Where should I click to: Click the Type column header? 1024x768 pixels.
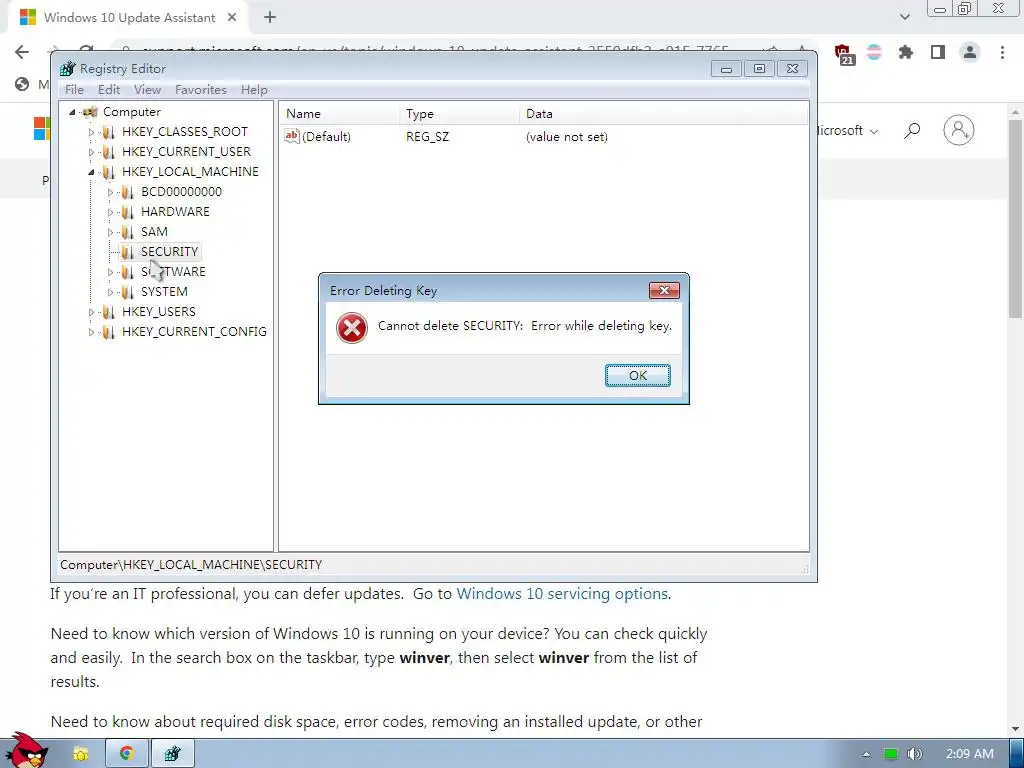(459, 114)
